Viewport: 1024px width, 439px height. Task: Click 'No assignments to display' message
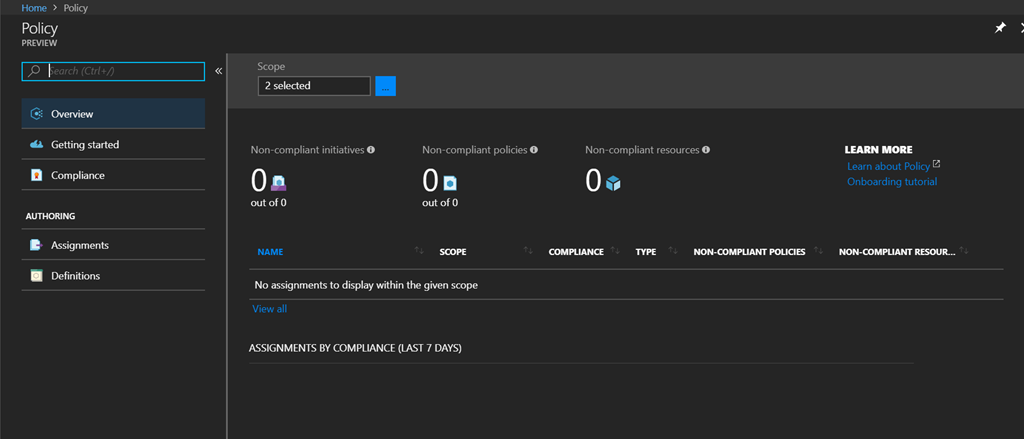(366, 285)
